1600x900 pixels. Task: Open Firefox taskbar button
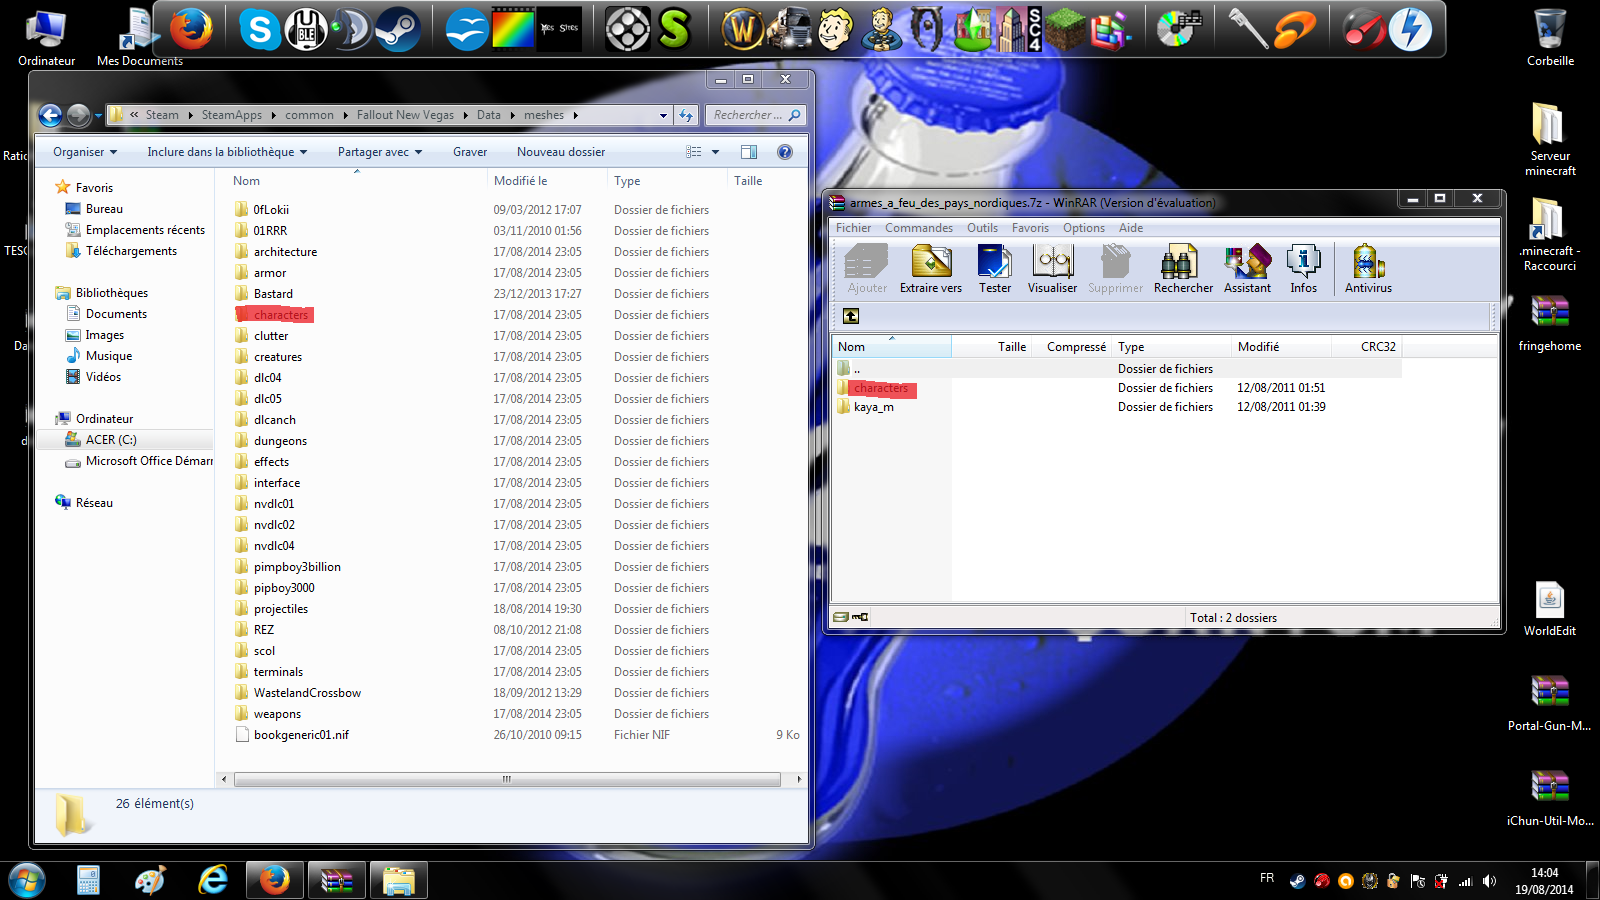[x=274, y=881]
